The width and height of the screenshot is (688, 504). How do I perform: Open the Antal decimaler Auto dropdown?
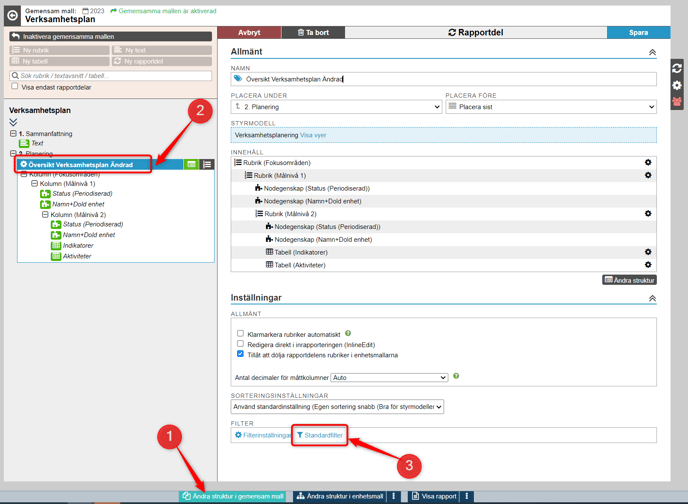(x=389, y=378)
